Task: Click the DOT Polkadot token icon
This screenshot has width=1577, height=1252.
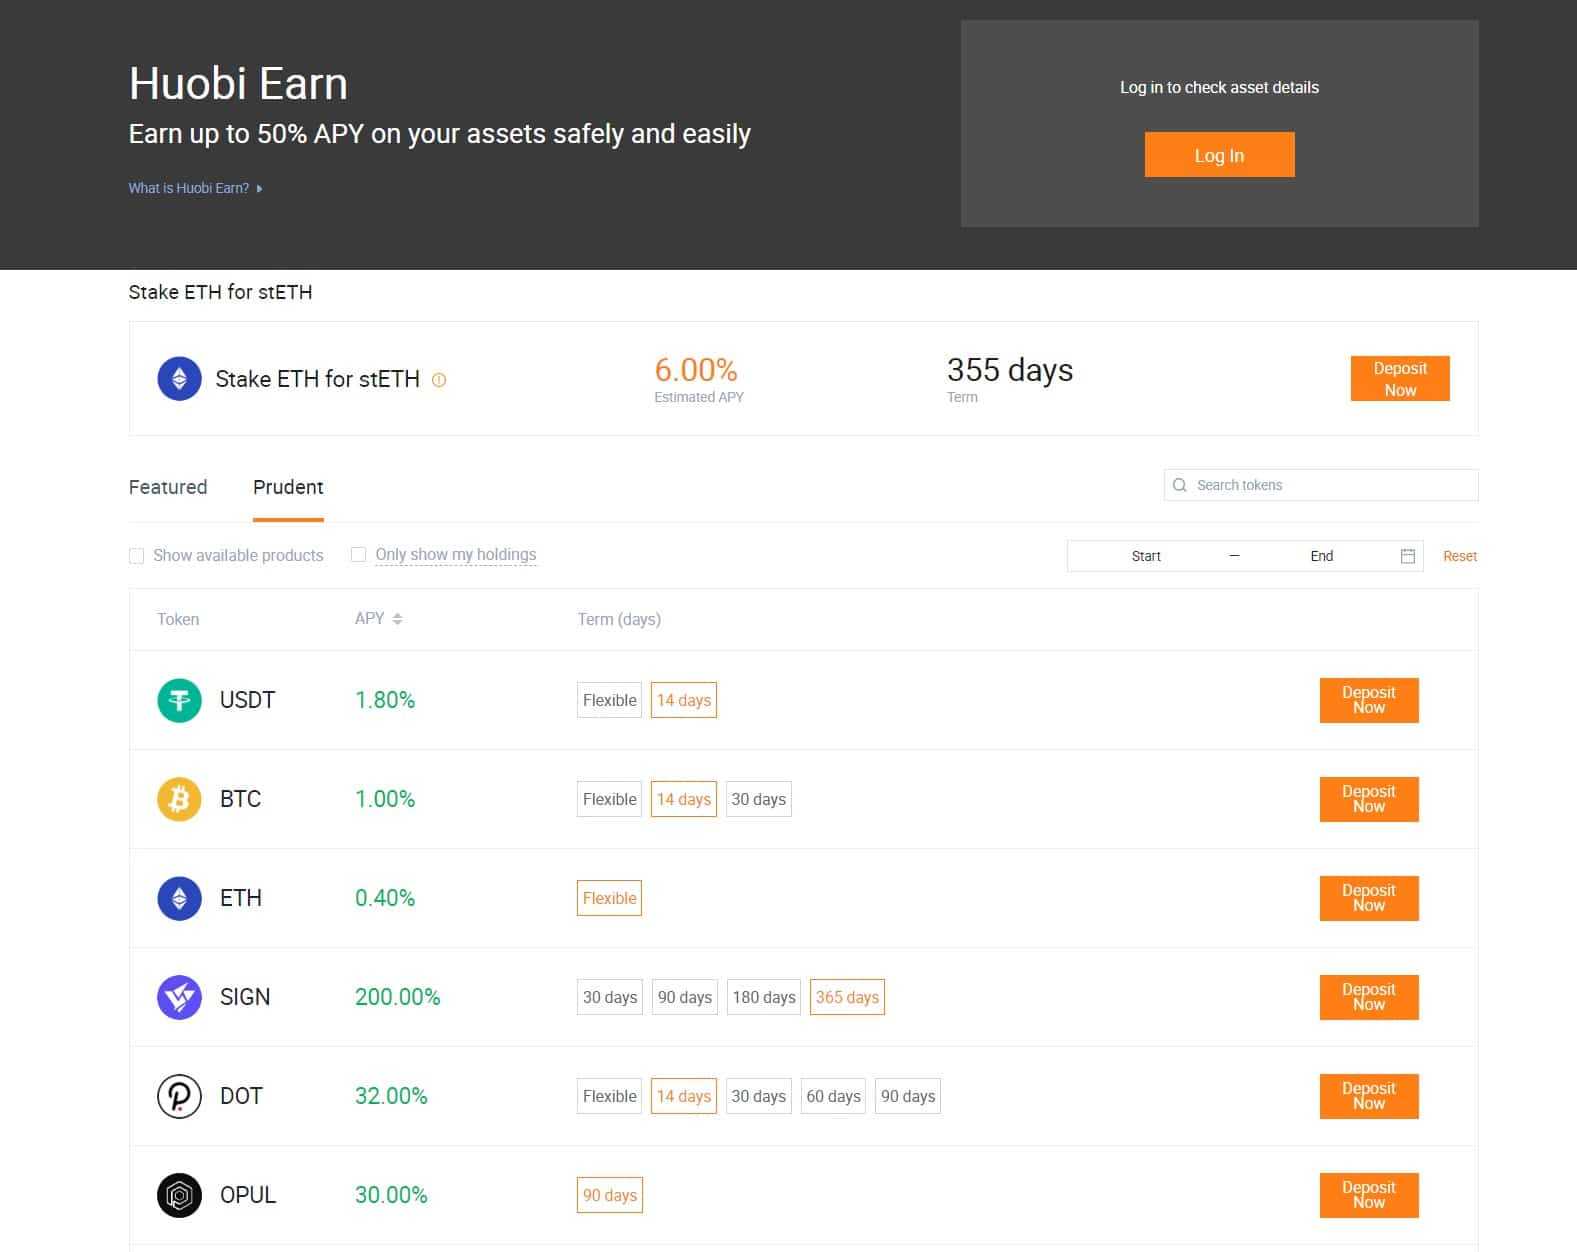Action: (x=178, y=1095)
